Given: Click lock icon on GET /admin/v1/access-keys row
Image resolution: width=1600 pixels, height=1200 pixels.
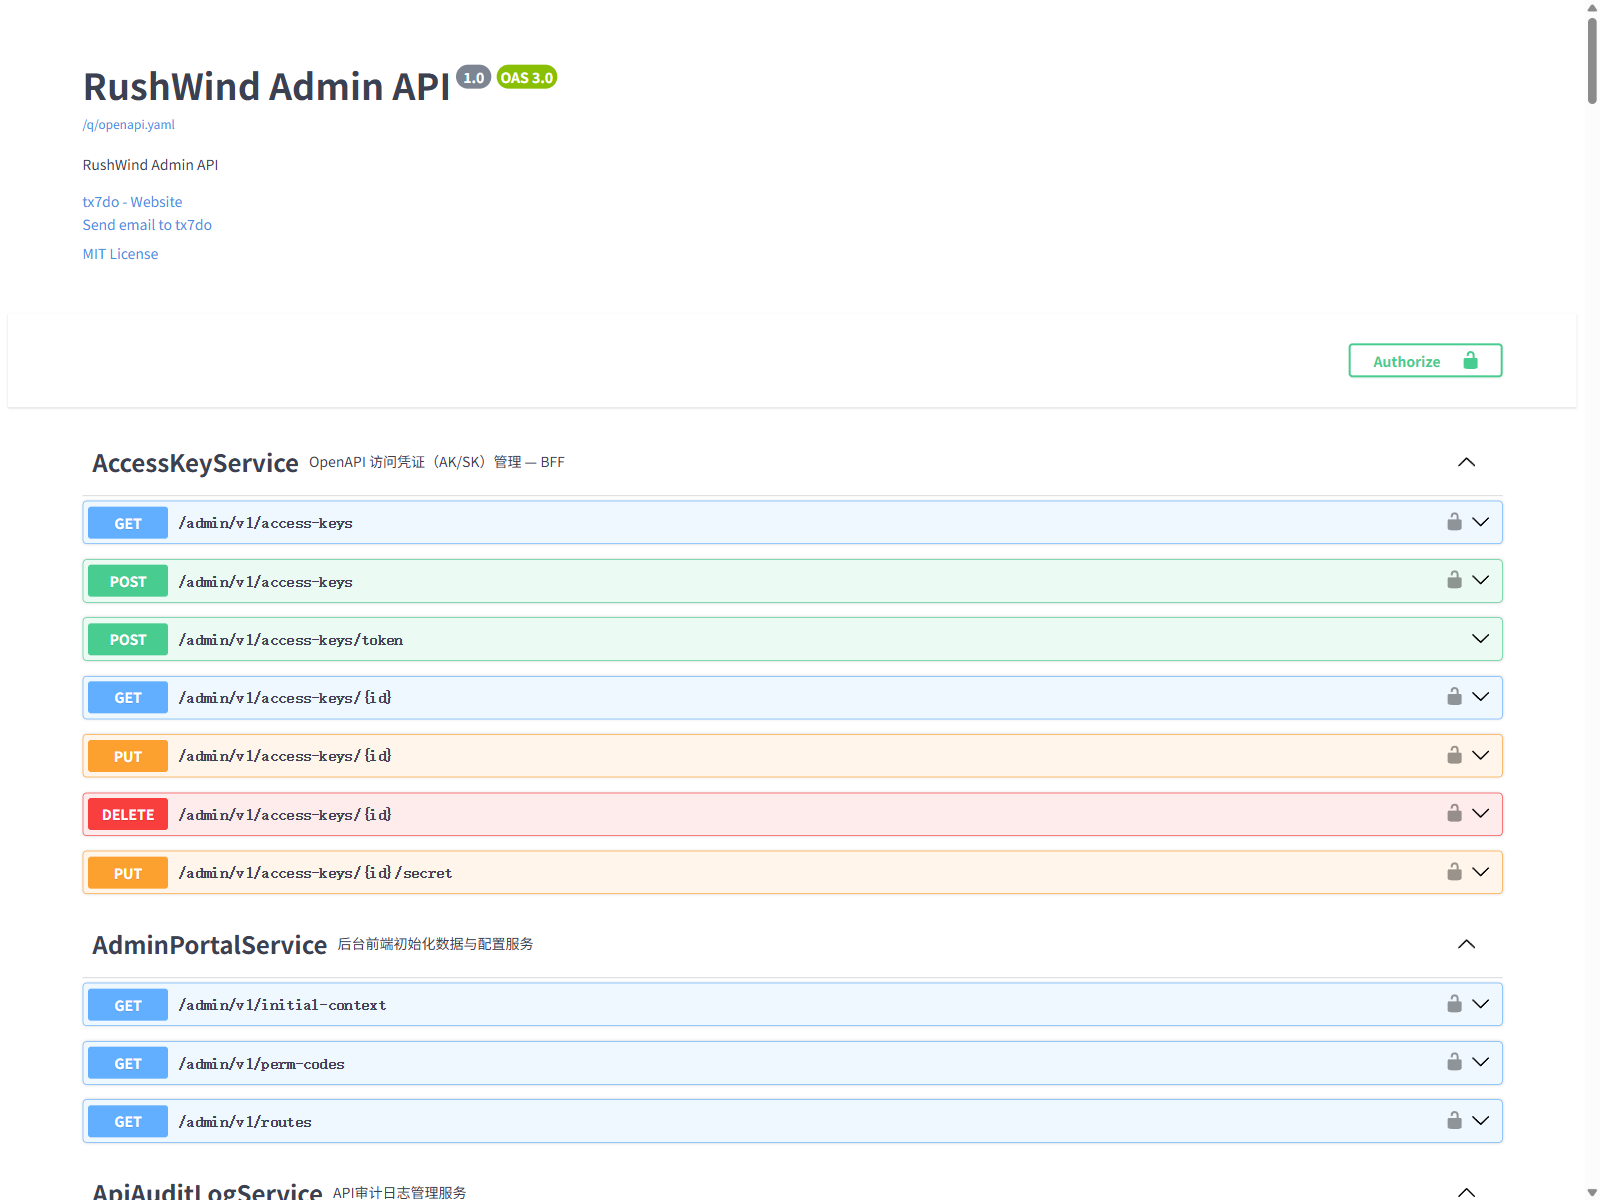Looking at the screenshot, I should point(1454,522).
